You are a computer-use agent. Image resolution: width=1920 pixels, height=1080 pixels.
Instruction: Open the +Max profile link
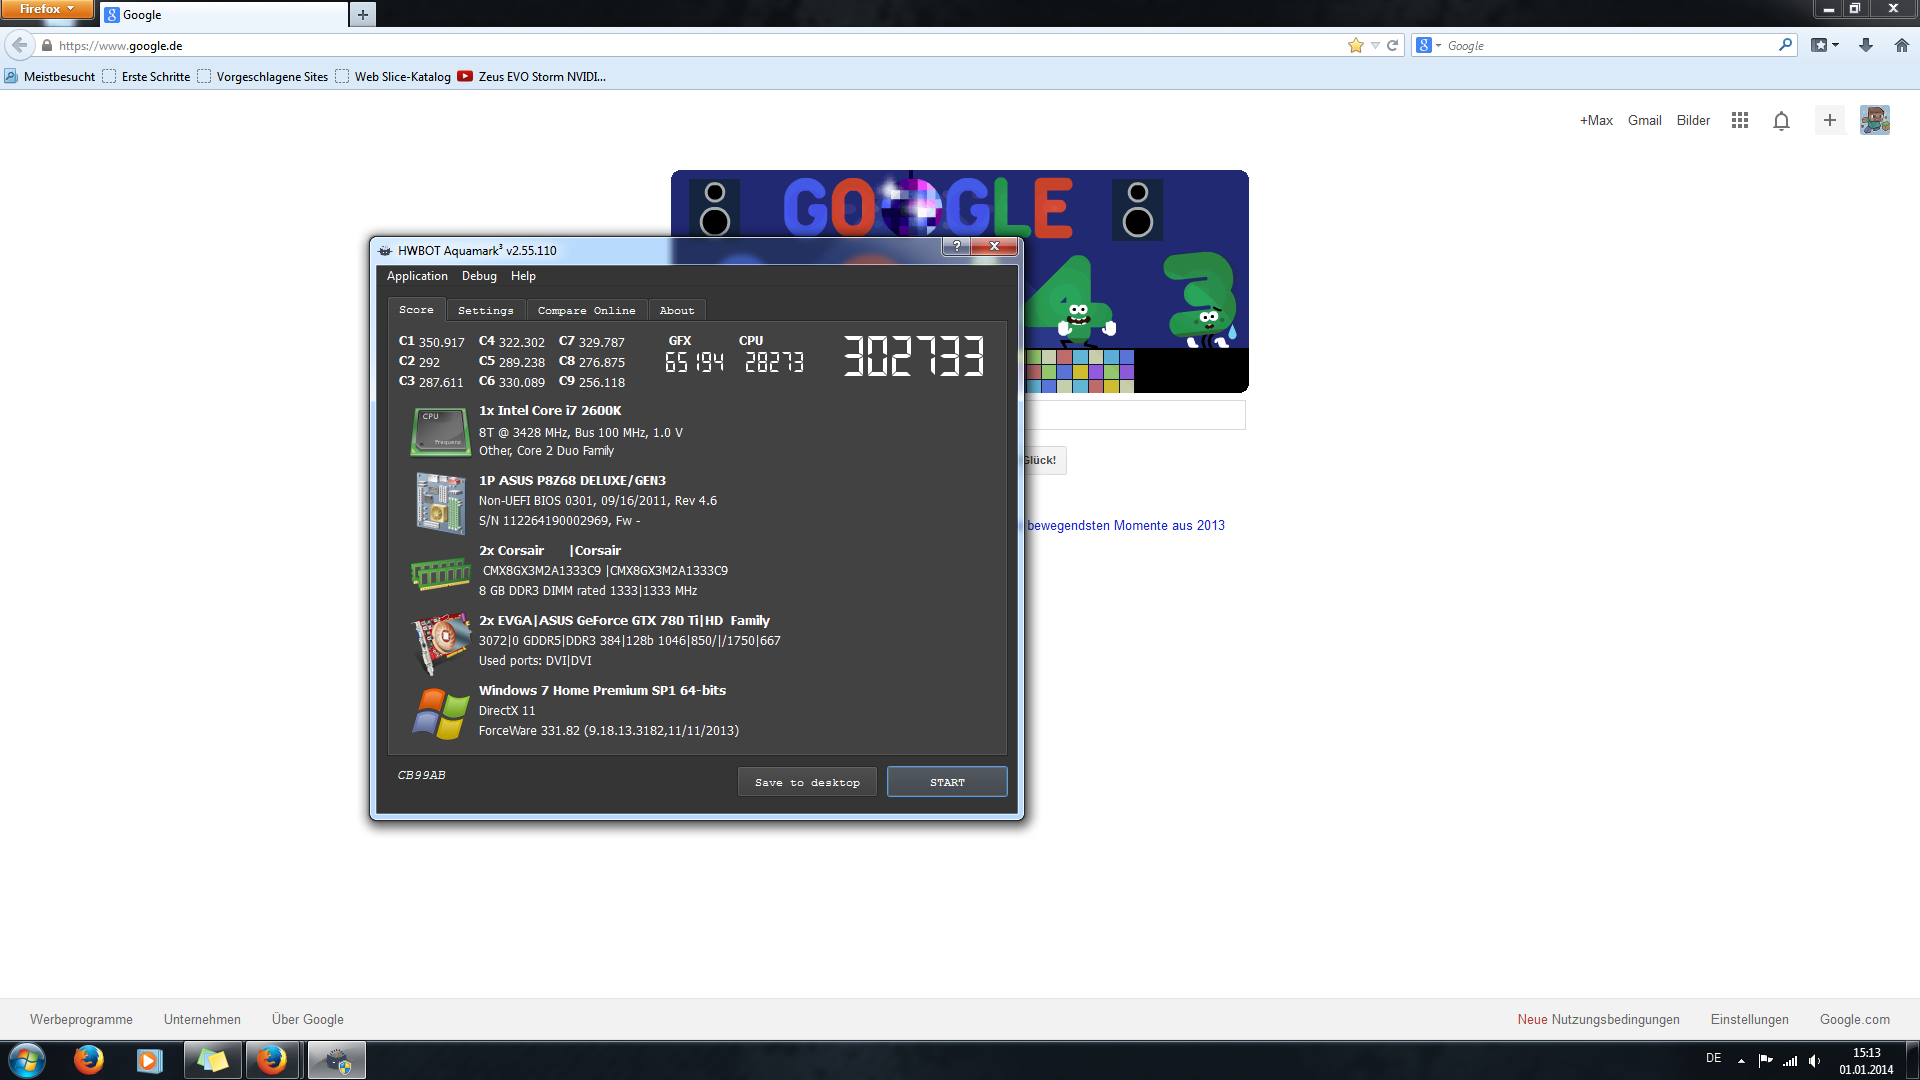tap(1596, 120)
